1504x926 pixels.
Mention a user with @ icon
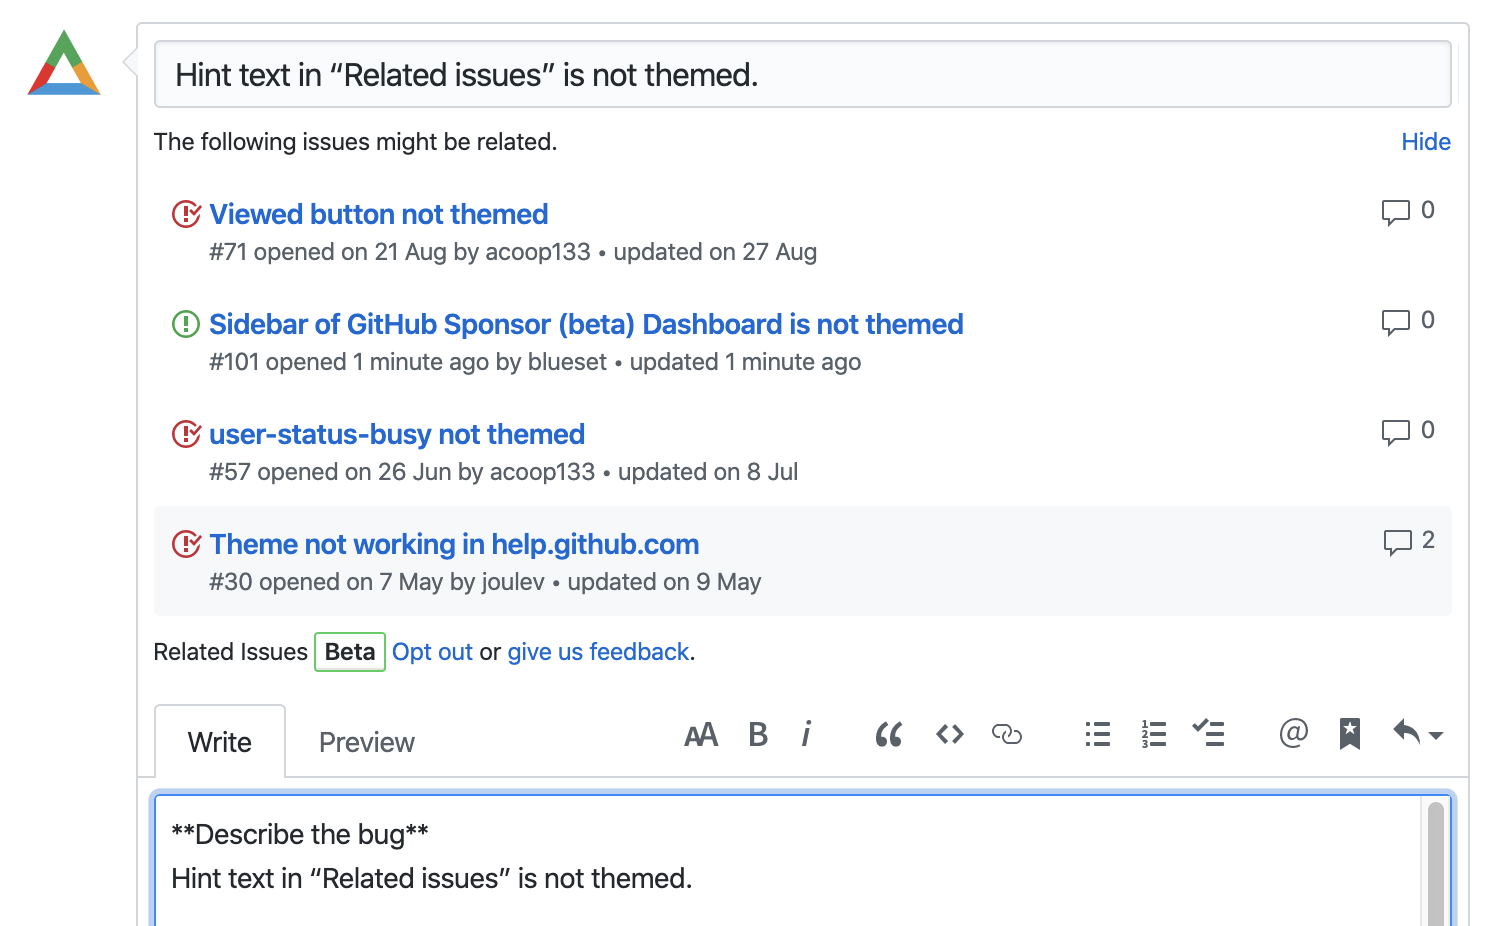pyautogui.click(x=1294, y=733)
